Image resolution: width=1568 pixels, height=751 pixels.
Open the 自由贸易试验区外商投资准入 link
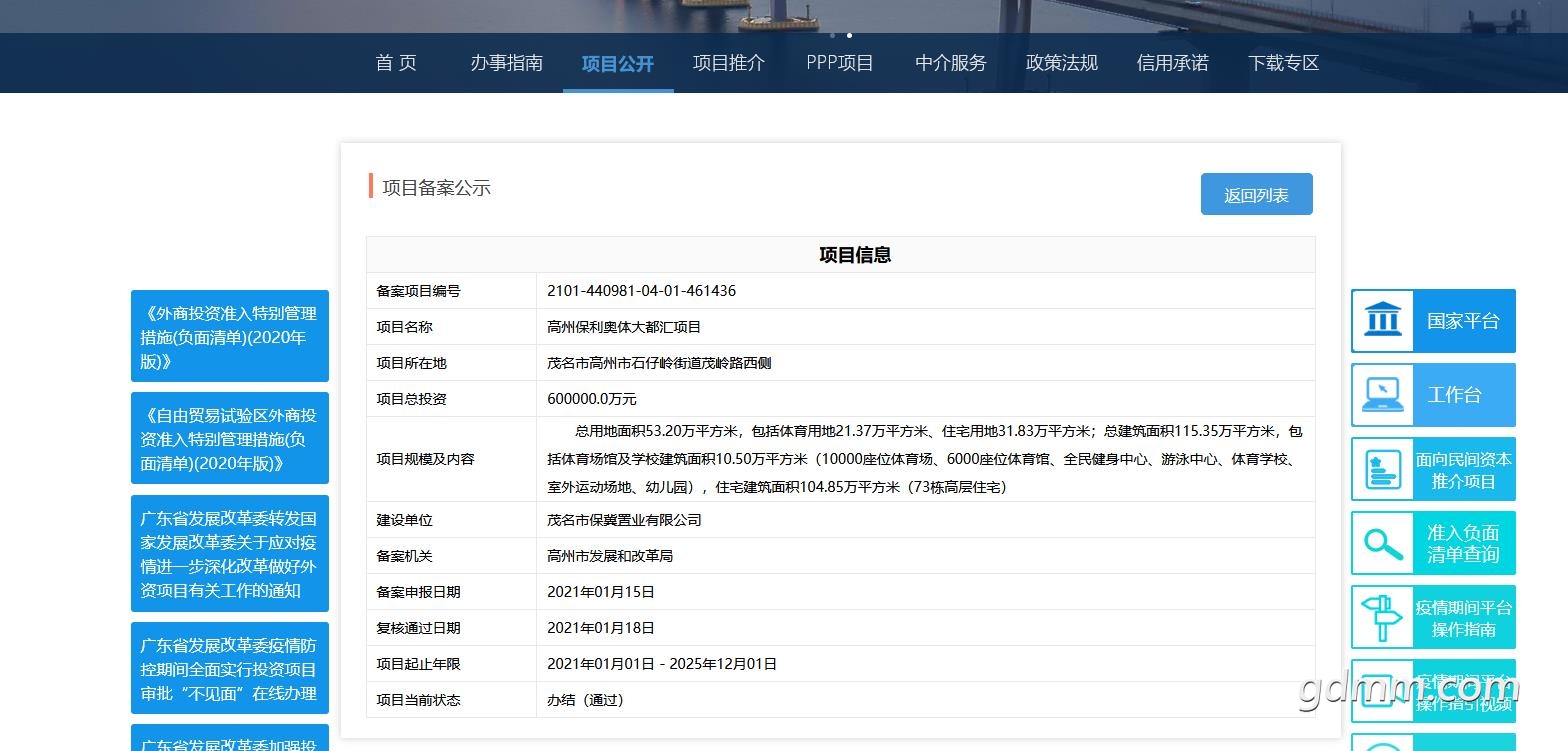pyautogui.click(x=229, y=439)
